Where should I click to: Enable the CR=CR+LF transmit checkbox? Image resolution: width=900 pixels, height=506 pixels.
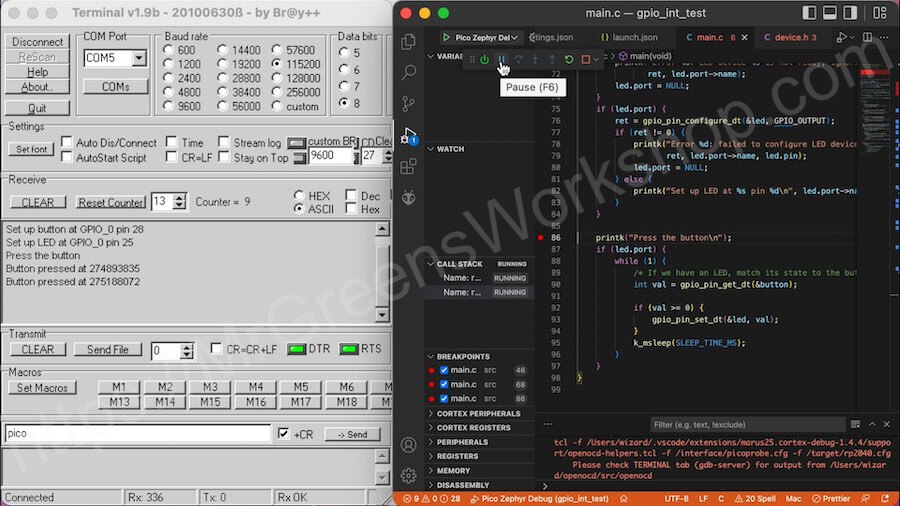(x=216, y=348)
